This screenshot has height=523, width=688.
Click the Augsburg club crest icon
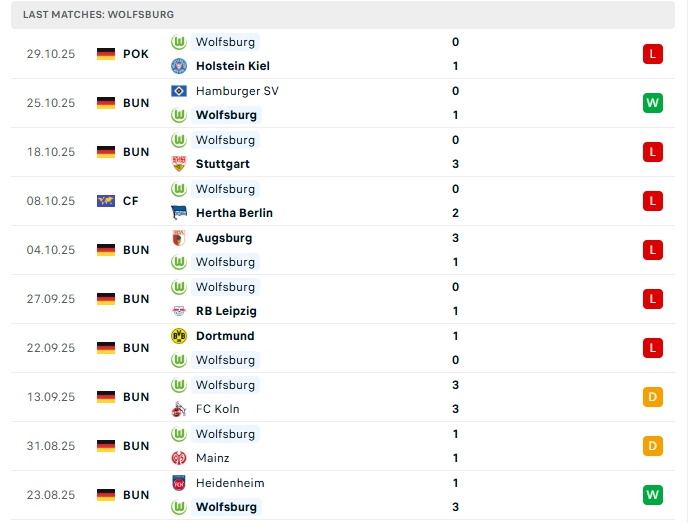pyautogui.click(x=179, y=238)
